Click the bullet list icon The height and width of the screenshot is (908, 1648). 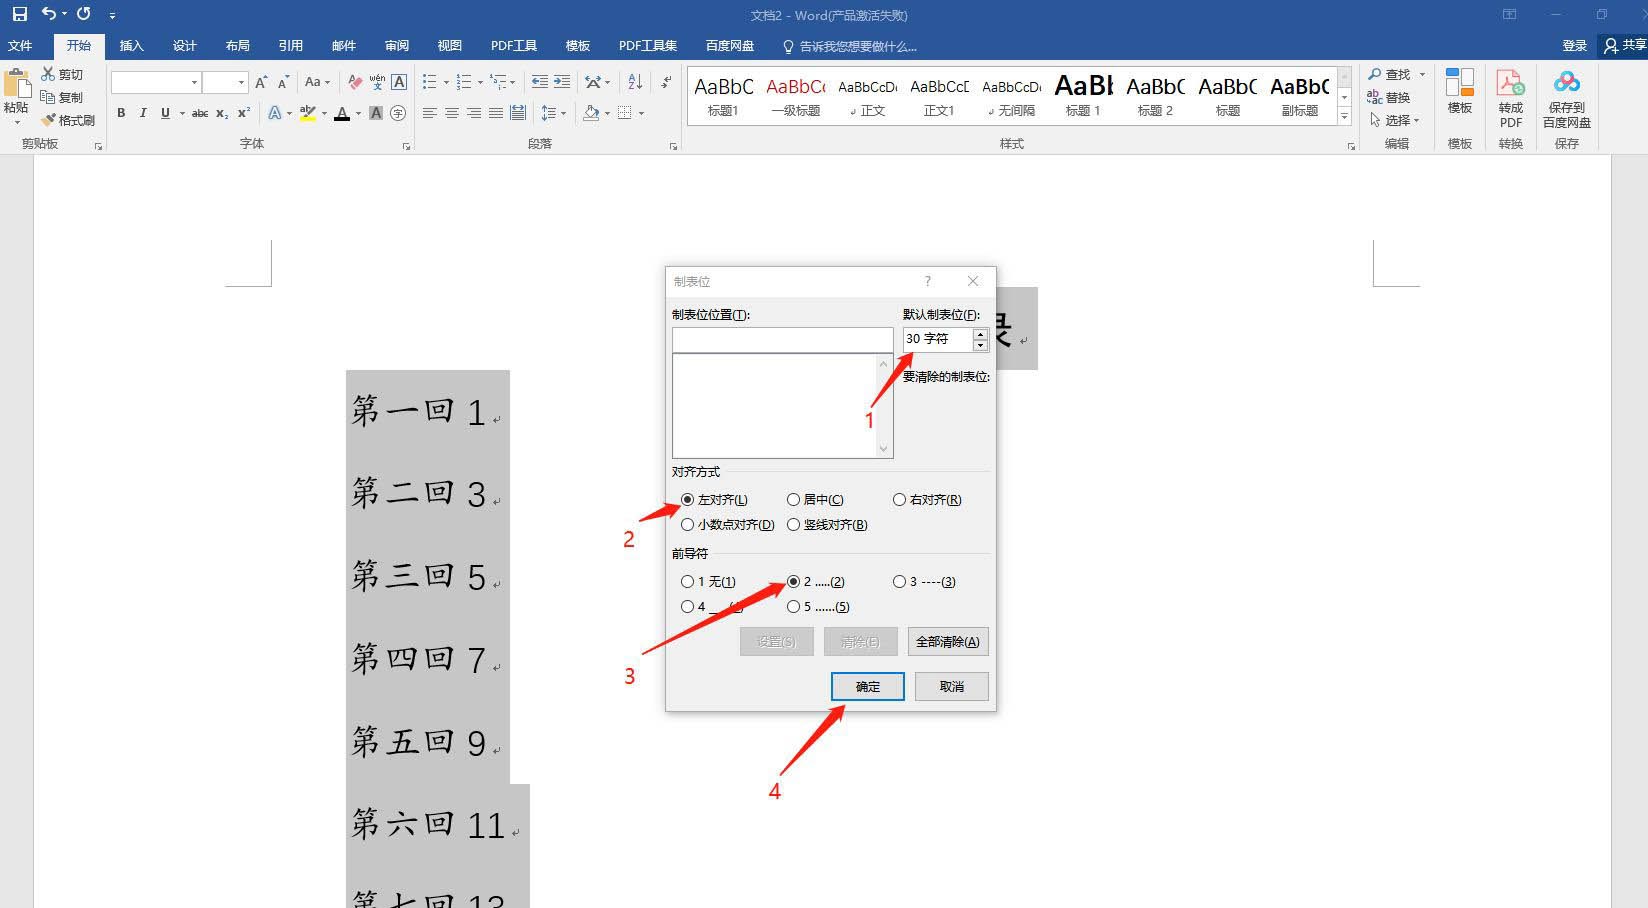pyautogui.click(x=429, y=82)
